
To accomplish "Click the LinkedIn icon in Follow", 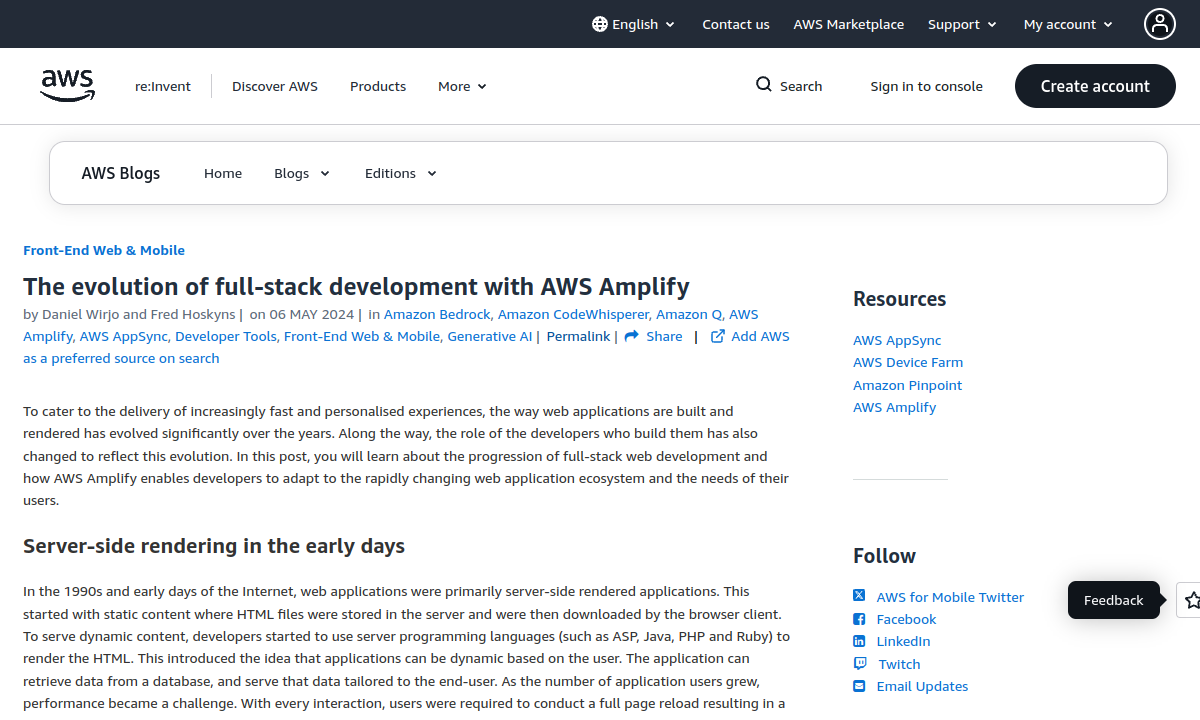I will [859, 641].
